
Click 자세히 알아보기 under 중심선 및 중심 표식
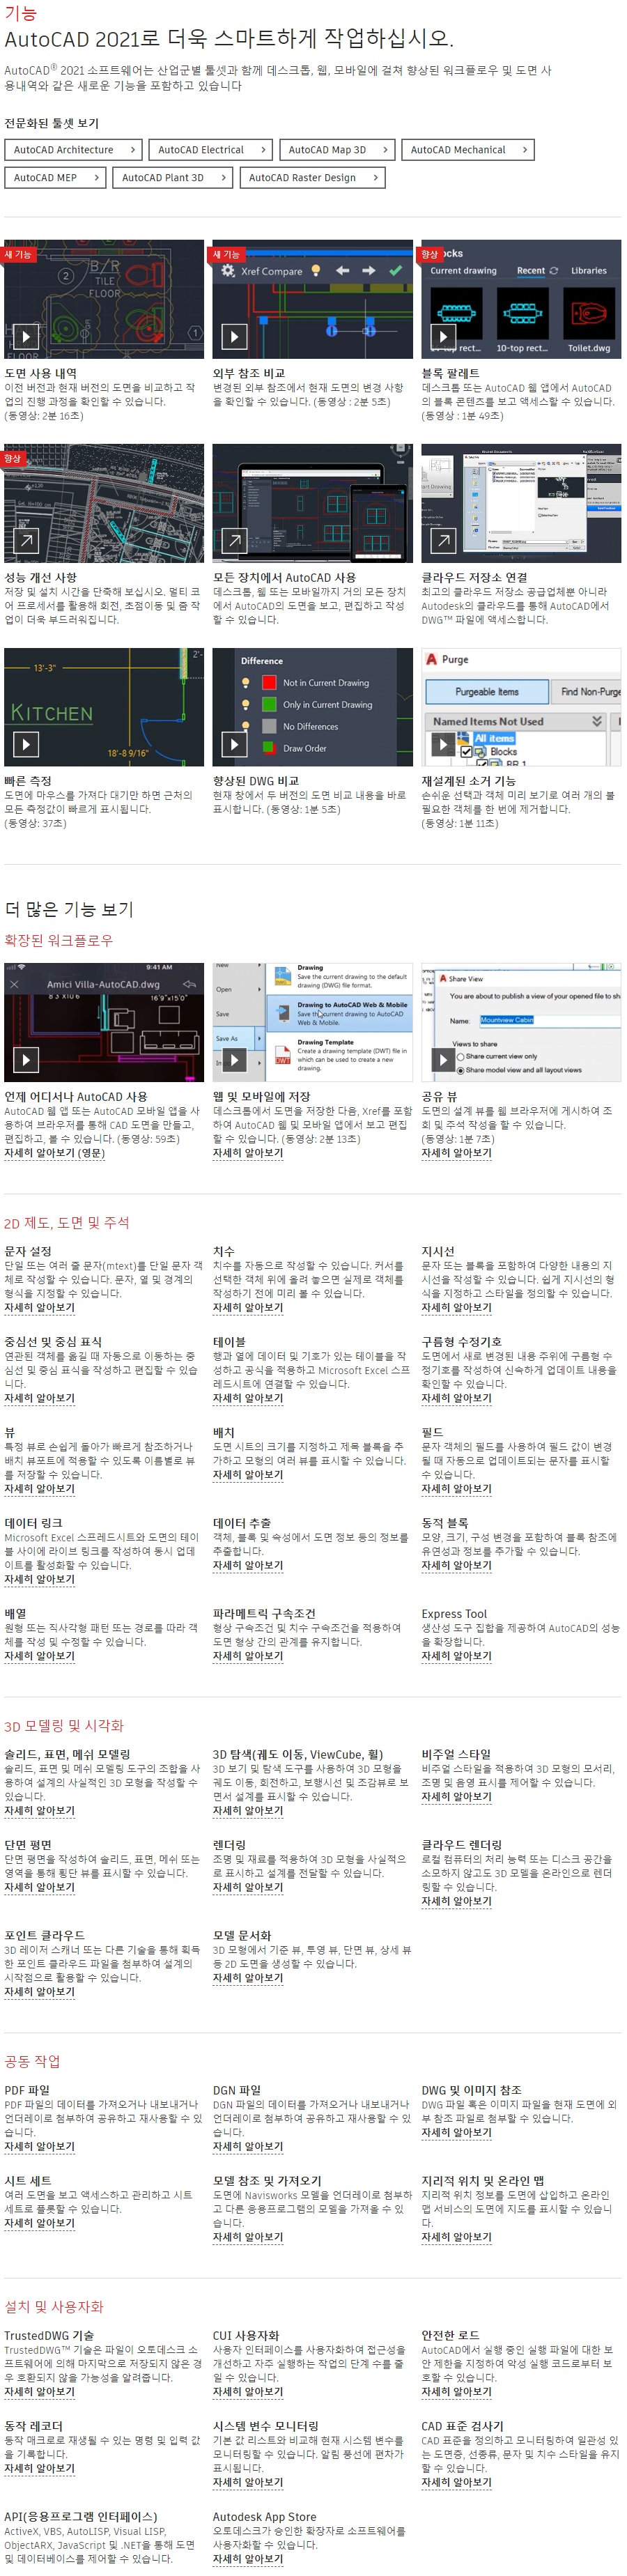coord(39,1399)
